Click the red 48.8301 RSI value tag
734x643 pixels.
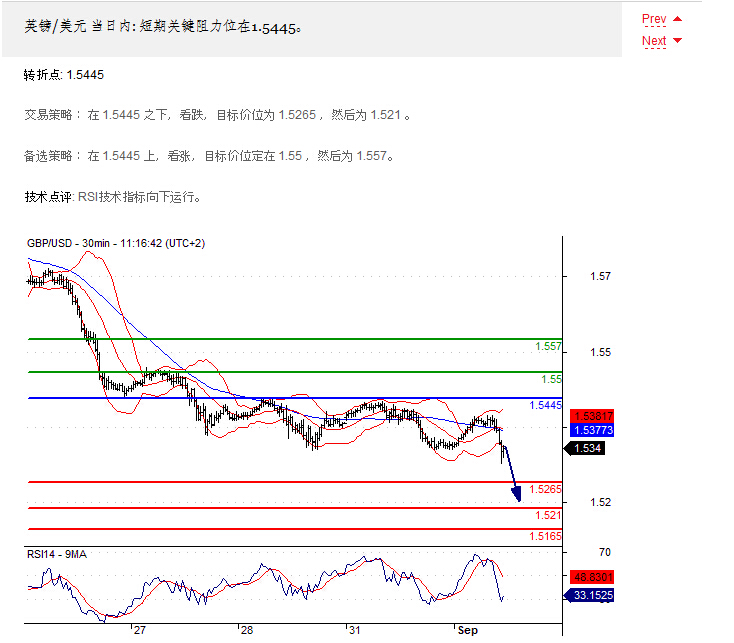point(592,577)
